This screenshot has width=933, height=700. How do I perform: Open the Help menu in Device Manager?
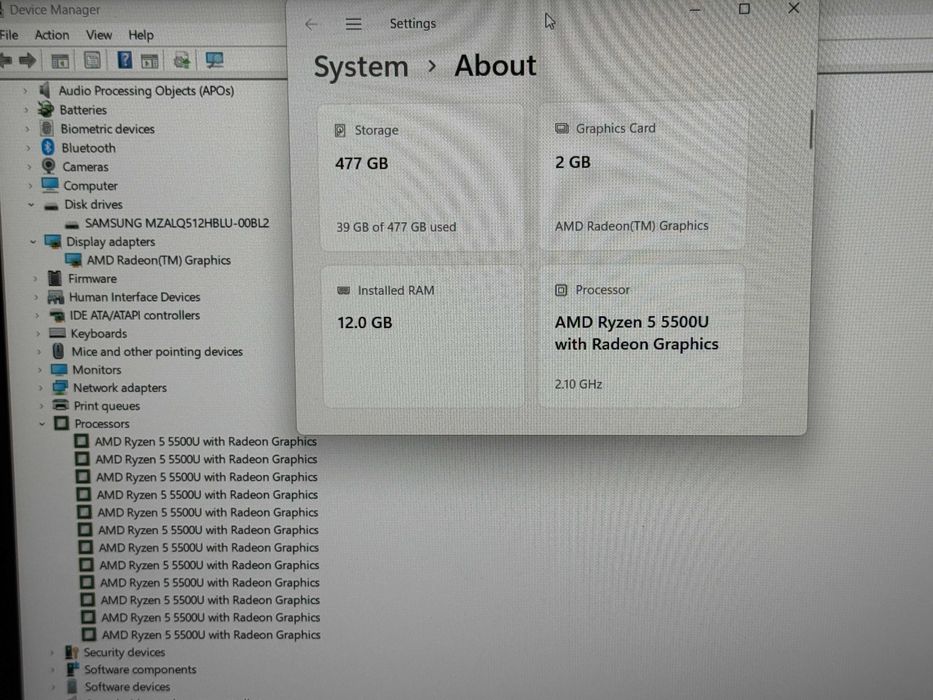(x=141, y=35)
